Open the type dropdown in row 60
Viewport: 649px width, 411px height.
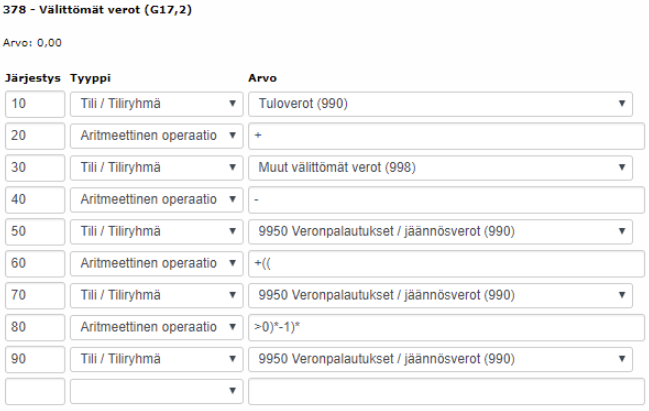[156, 263]
